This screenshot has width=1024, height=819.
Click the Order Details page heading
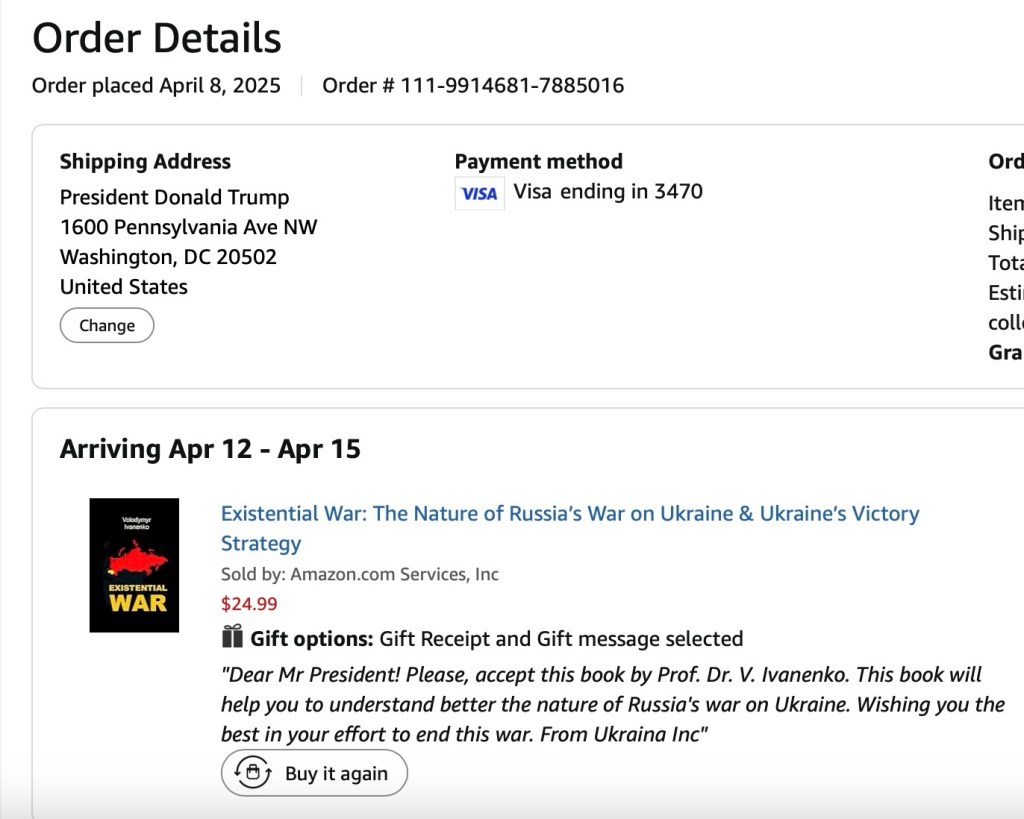coord(157,39)
